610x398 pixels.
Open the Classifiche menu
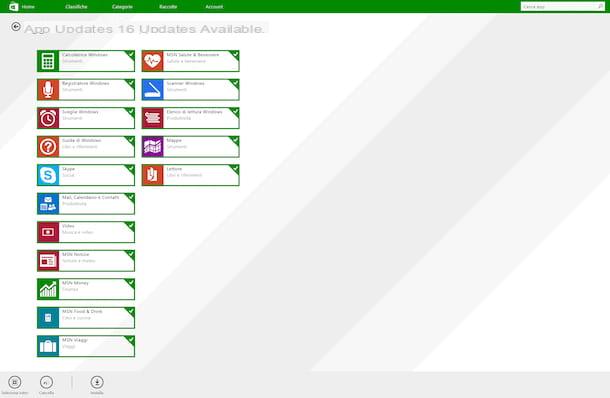click(x=76, y=7)
